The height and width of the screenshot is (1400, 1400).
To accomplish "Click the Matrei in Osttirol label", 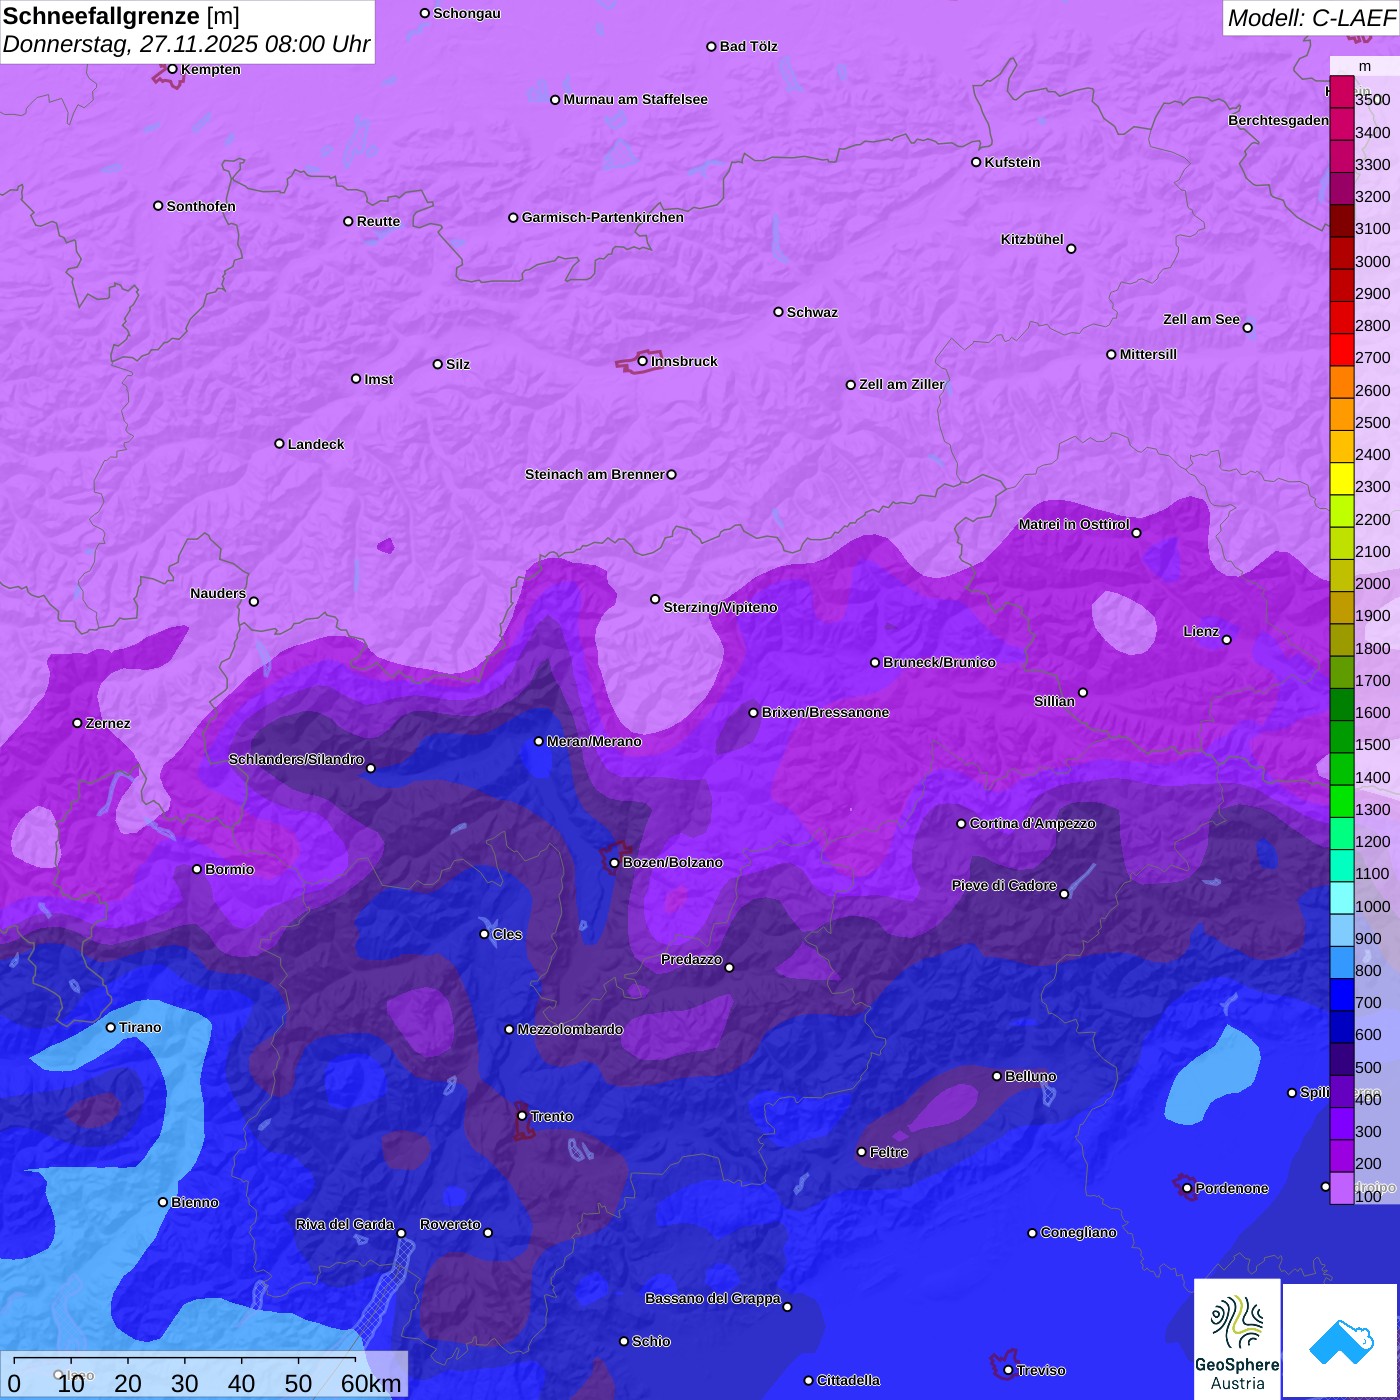I will tap(1074, 524).
